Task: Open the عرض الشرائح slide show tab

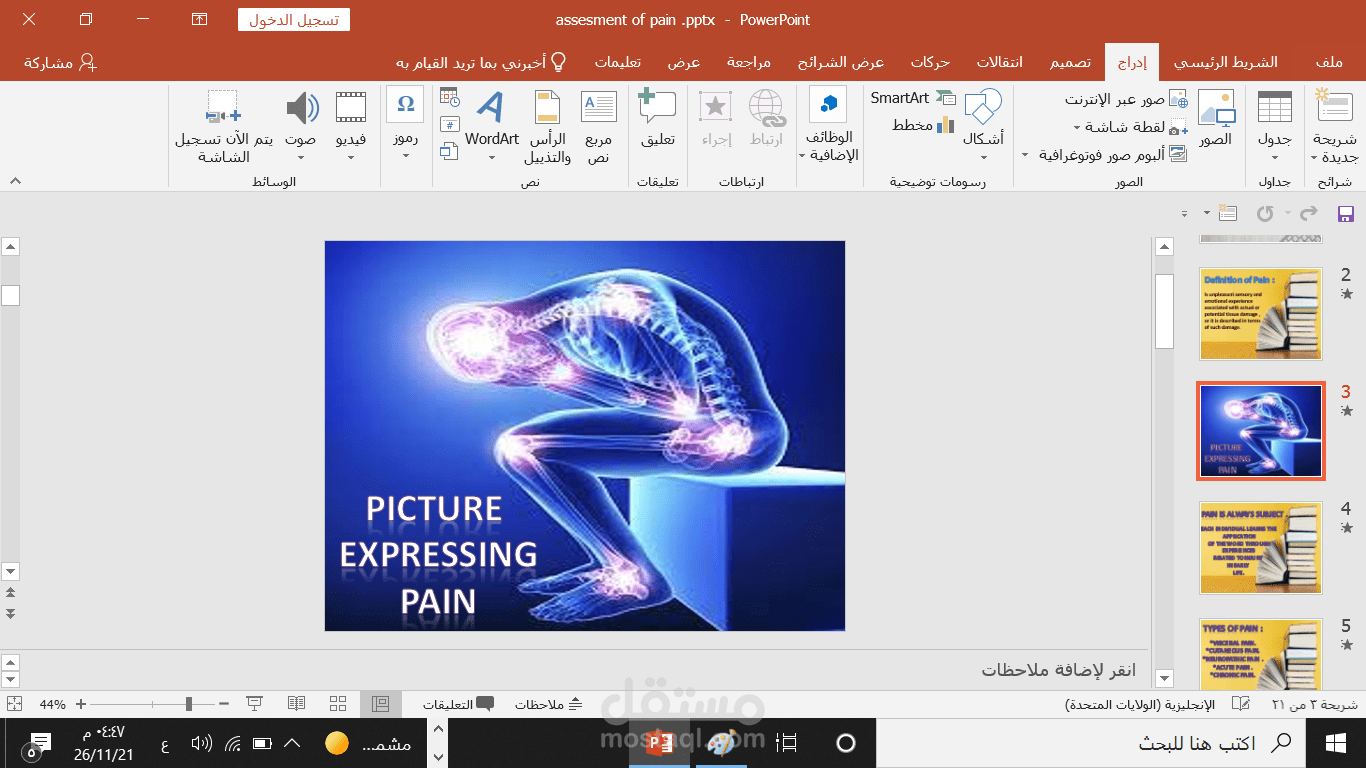Action: click(840, 62)
